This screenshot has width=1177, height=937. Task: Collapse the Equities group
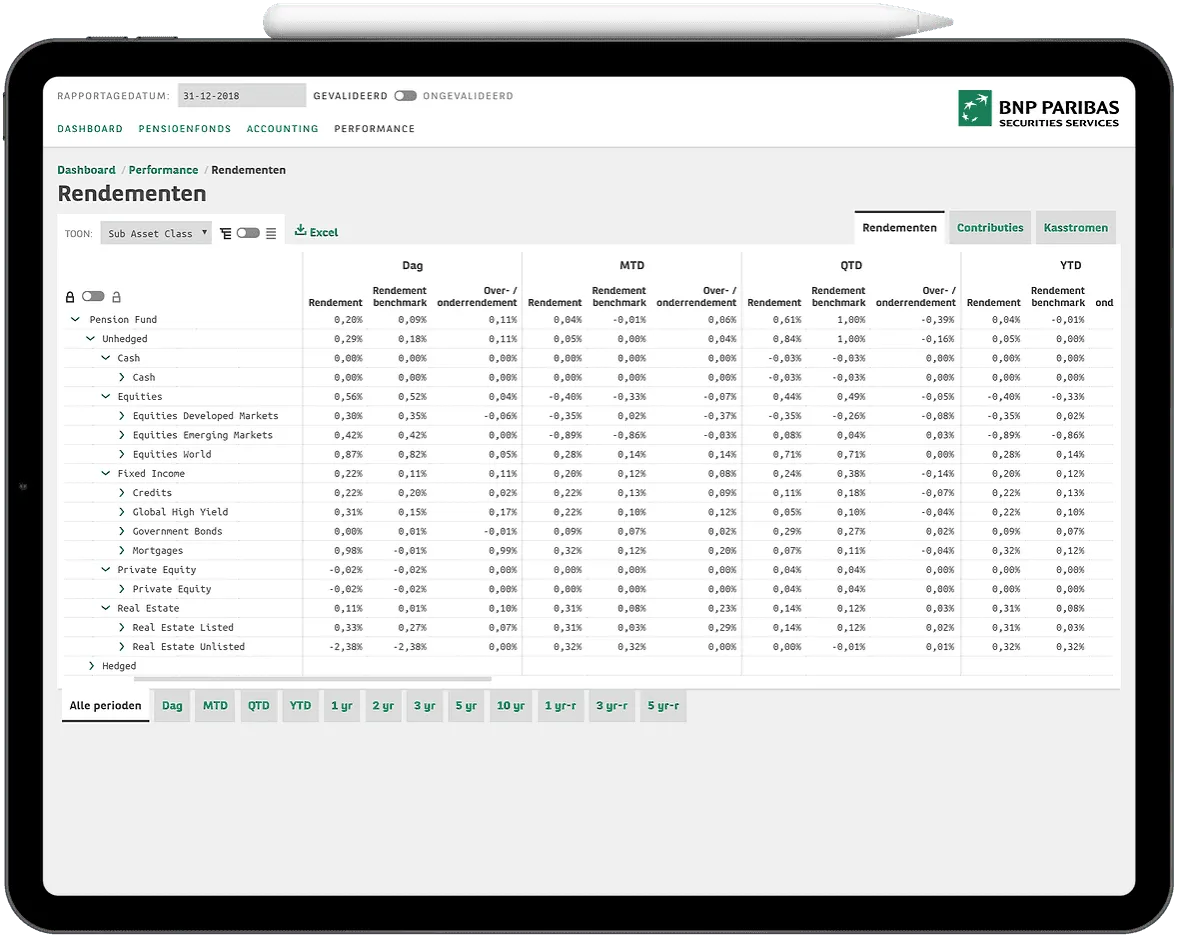coord(107,397)
